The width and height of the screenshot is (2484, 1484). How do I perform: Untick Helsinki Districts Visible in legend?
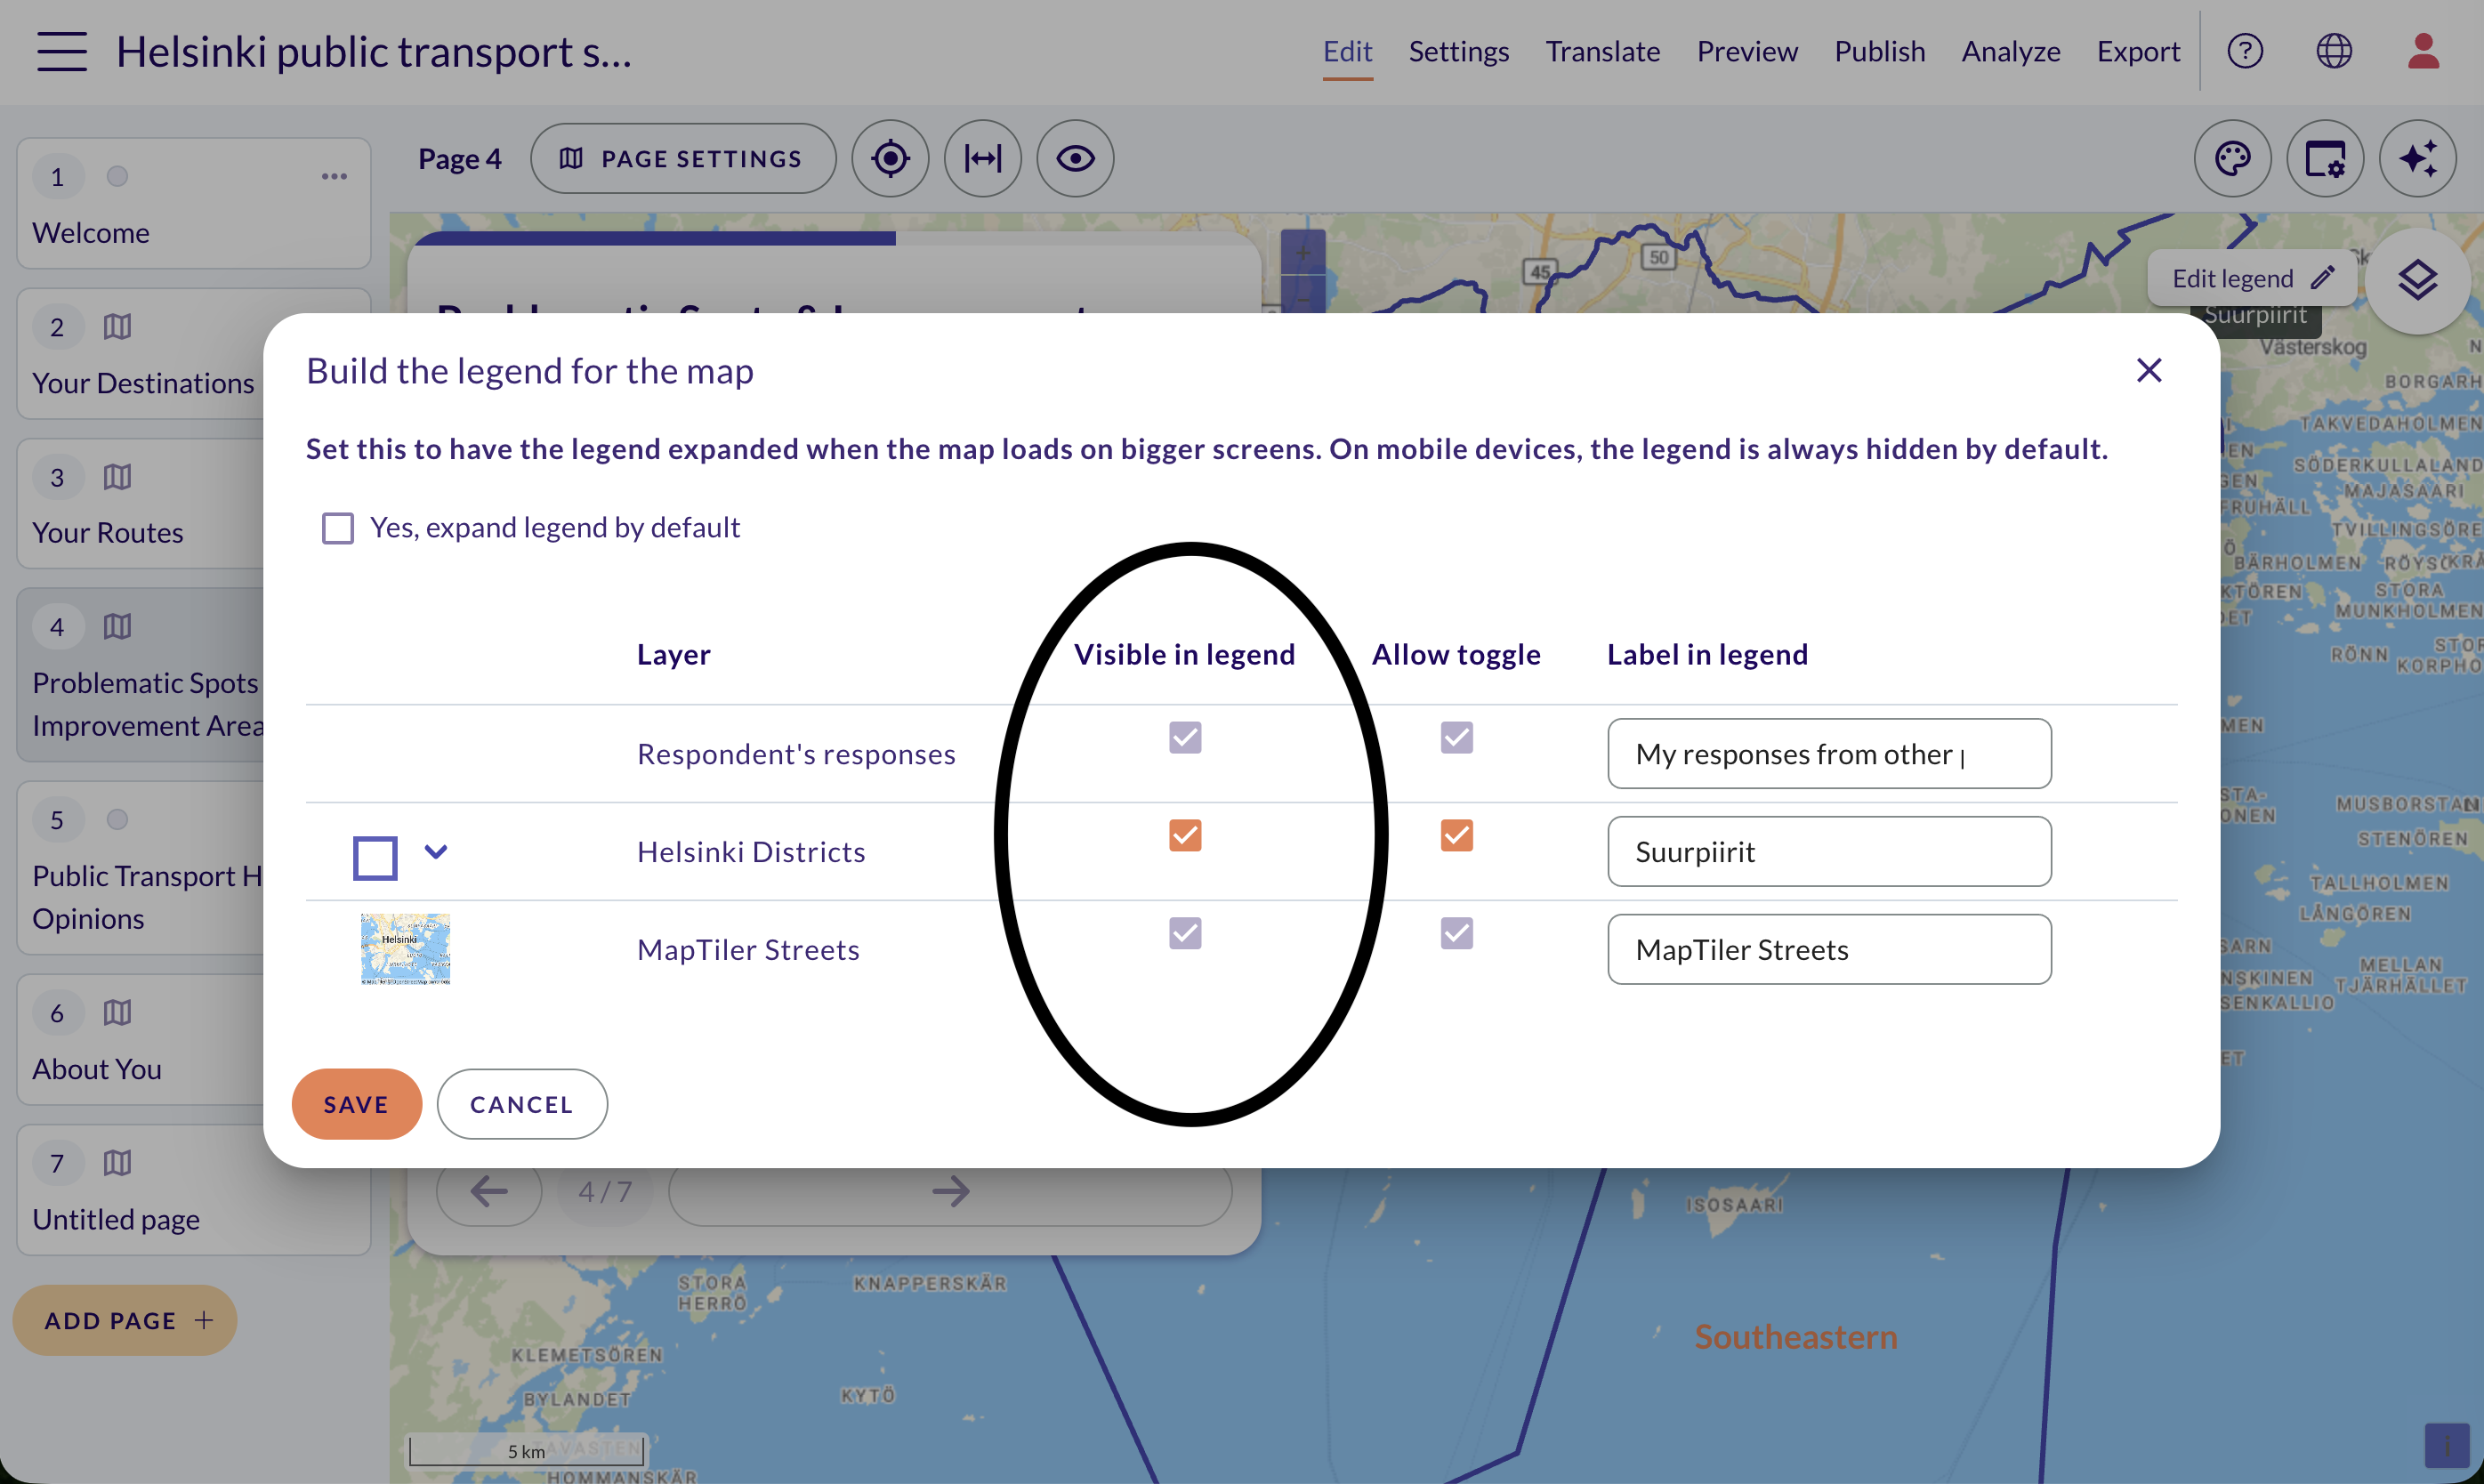coord(1185,835)
